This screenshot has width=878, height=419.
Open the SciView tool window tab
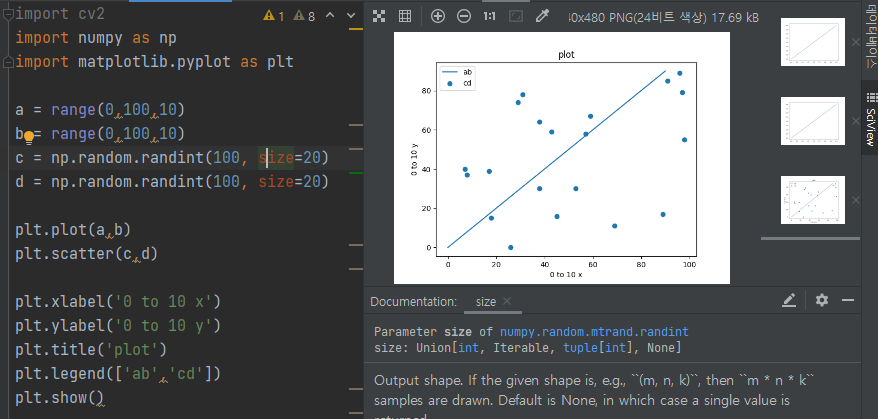pos(870,119)
